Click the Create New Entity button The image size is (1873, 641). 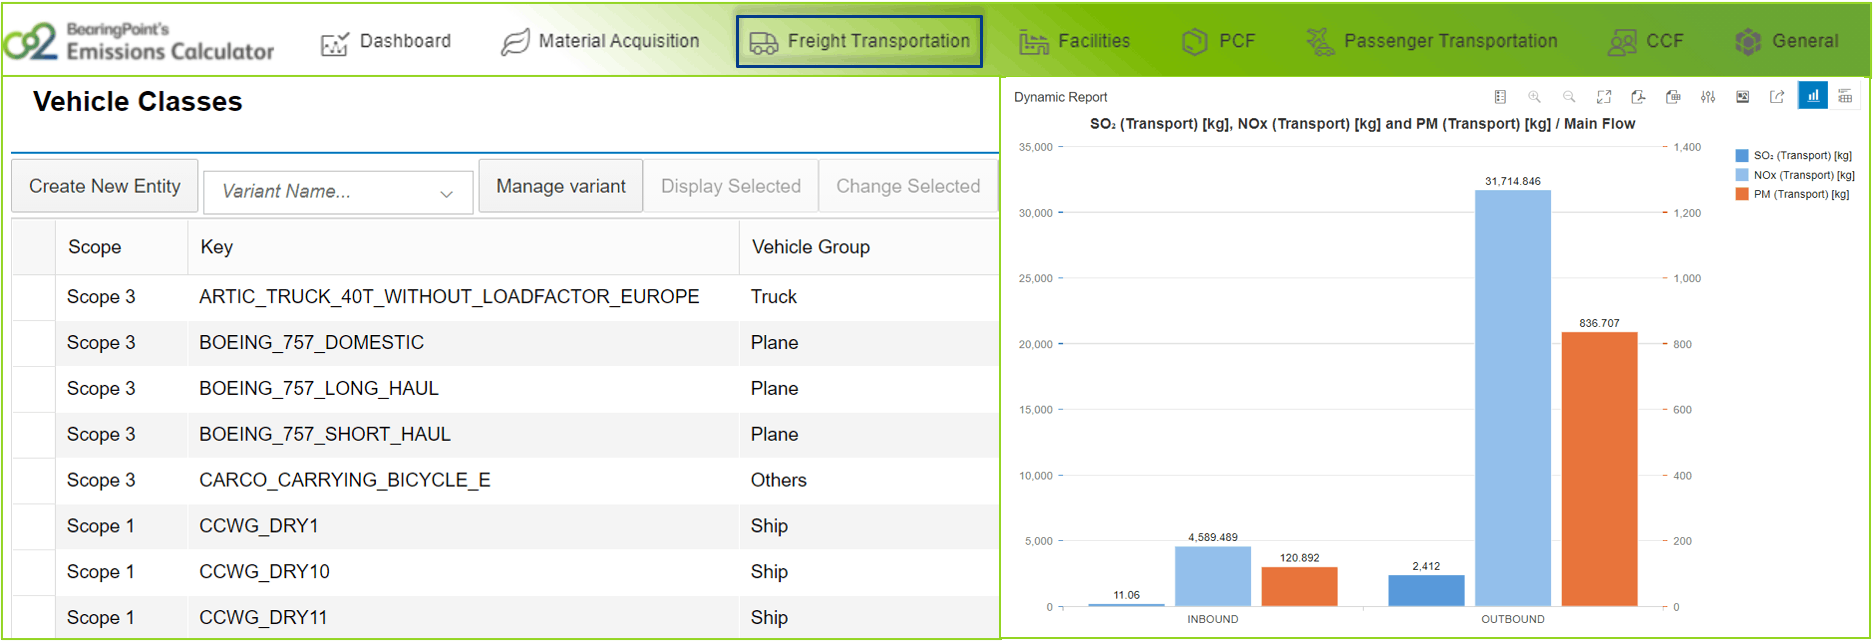coord(105,186)
